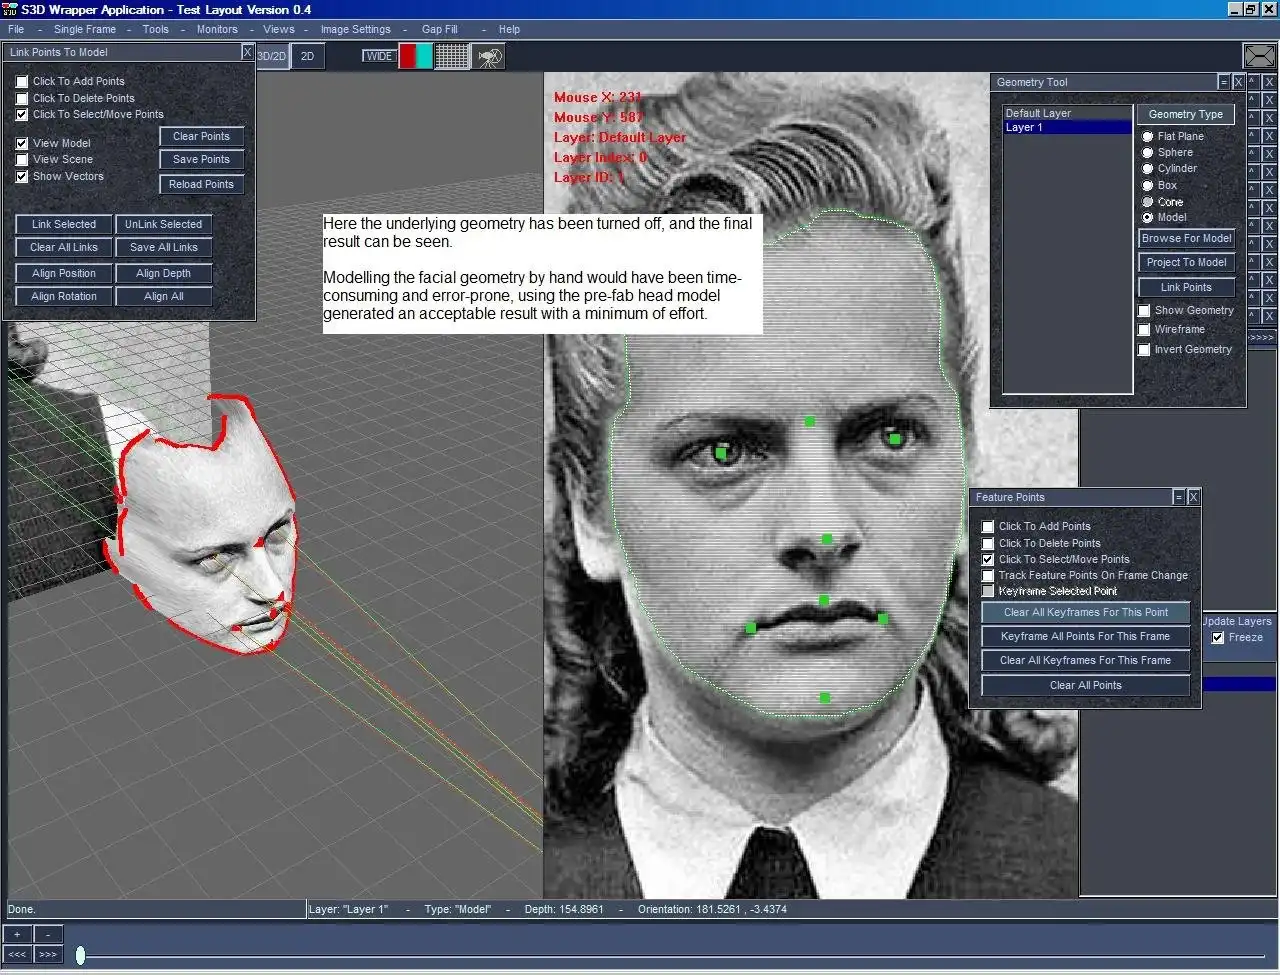Collapse the Feature Points panel
Screen dimensions: 1280x975
pyautogui.click(x=1179, y=497)
